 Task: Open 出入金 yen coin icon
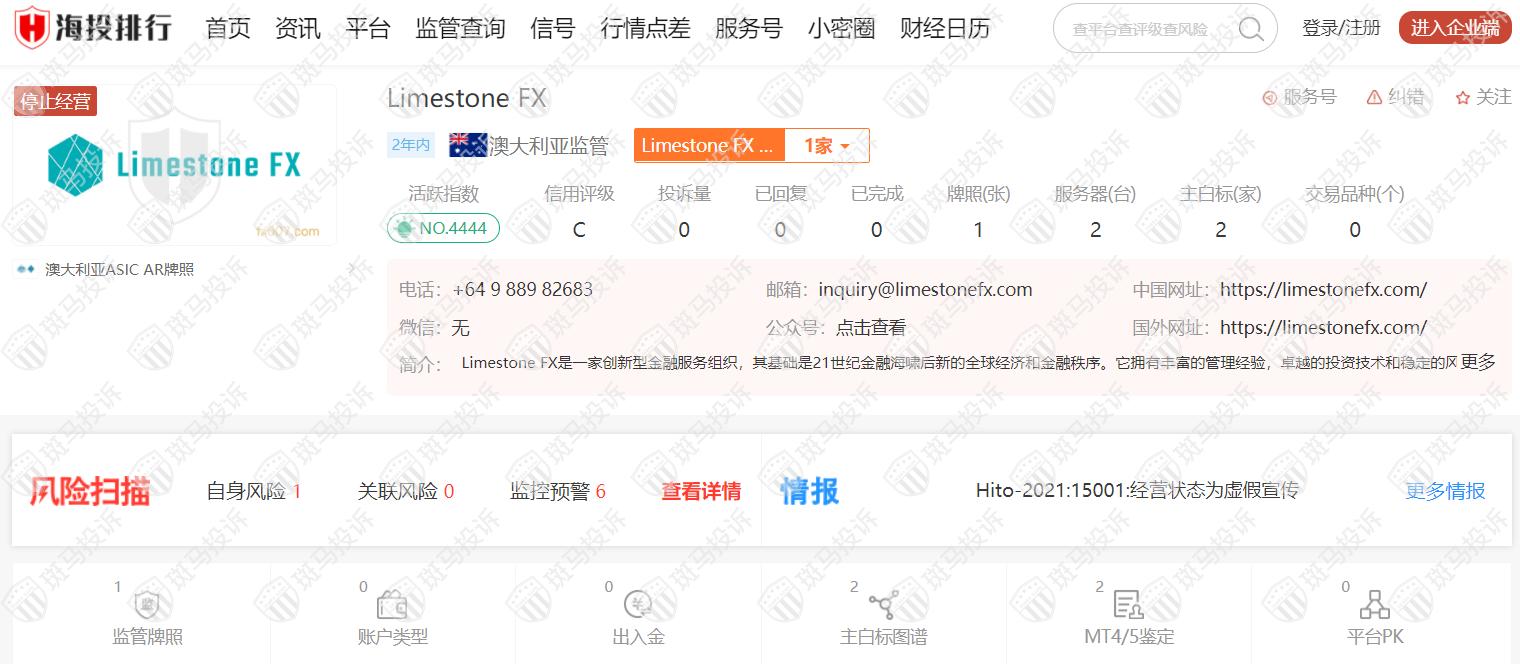coord(638,604)
